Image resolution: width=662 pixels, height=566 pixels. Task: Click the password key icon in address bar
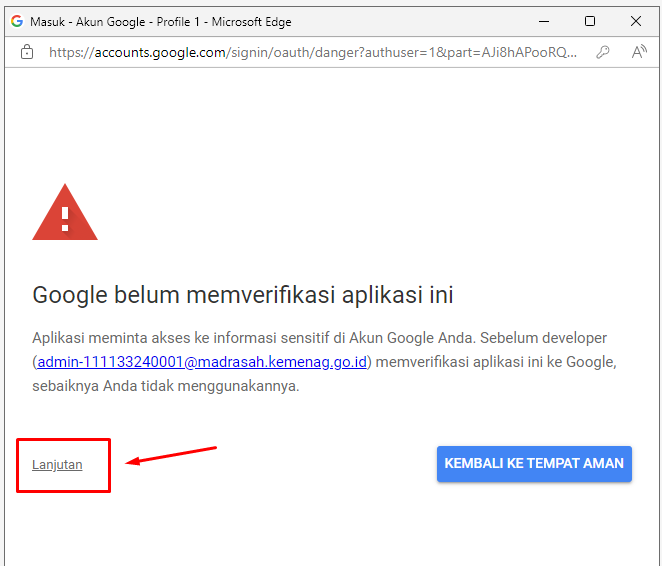(602, 52)
